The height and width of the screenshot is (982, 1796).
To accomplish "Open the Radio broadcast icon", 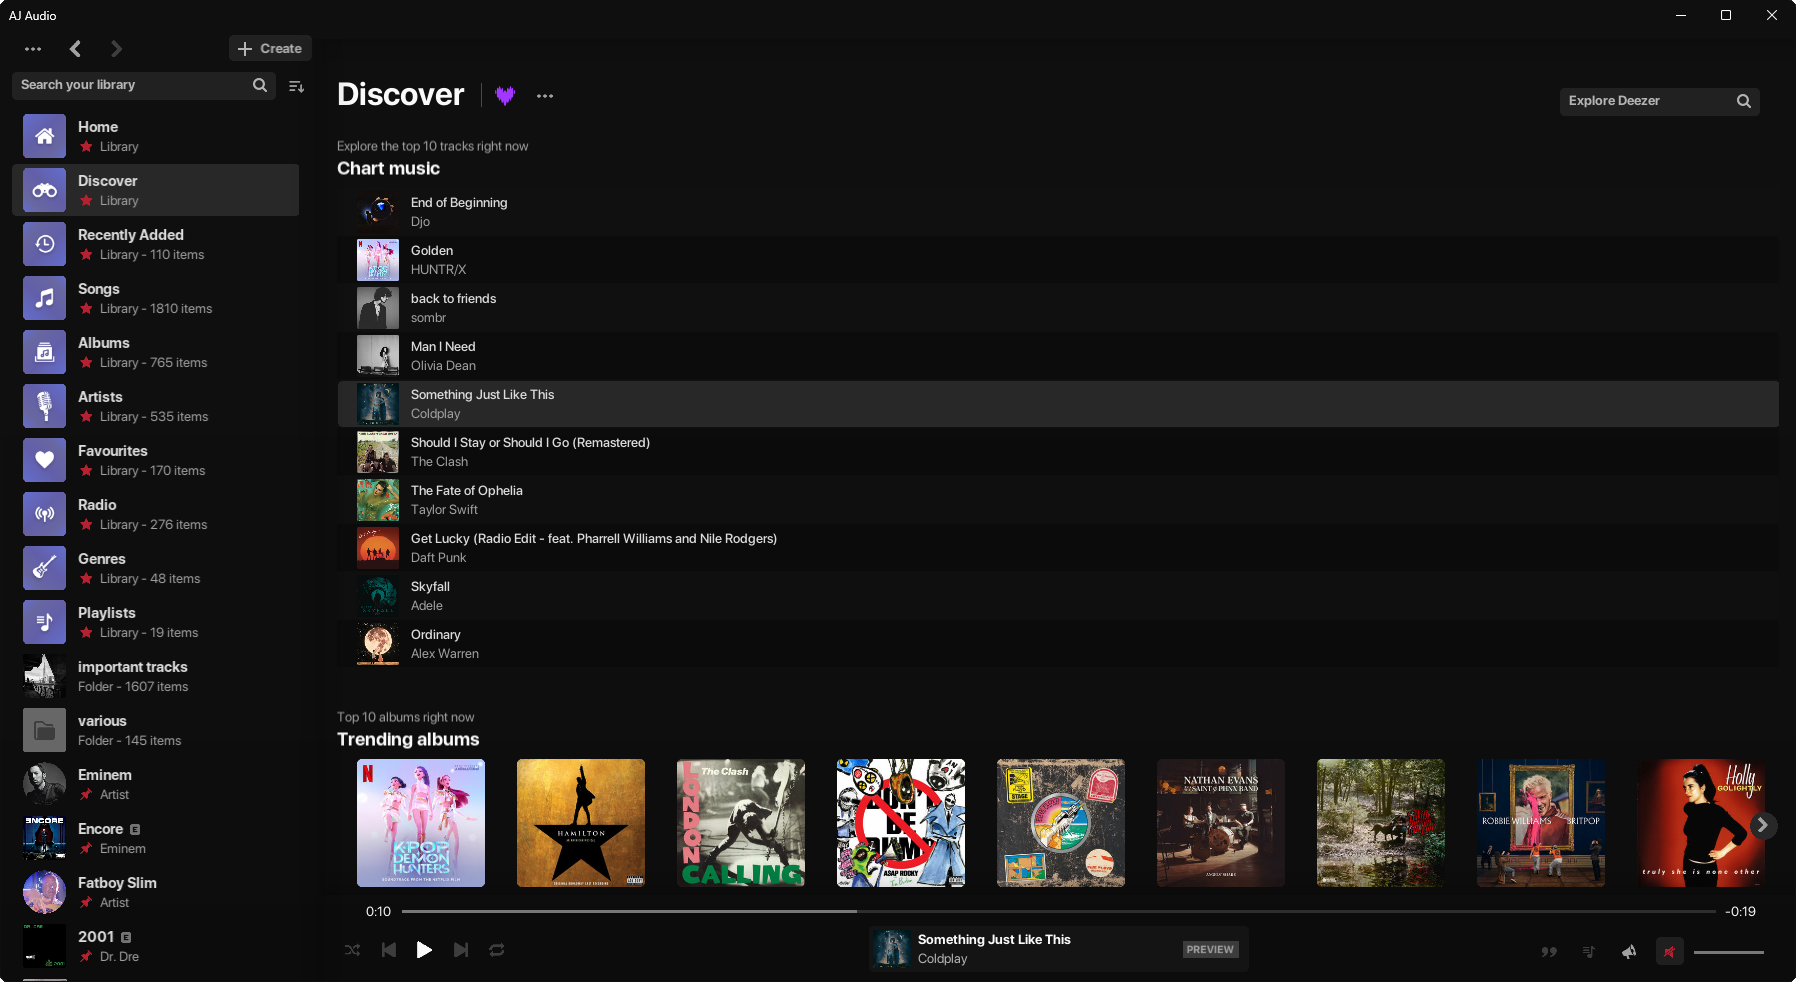I will (x=45, y=514).
